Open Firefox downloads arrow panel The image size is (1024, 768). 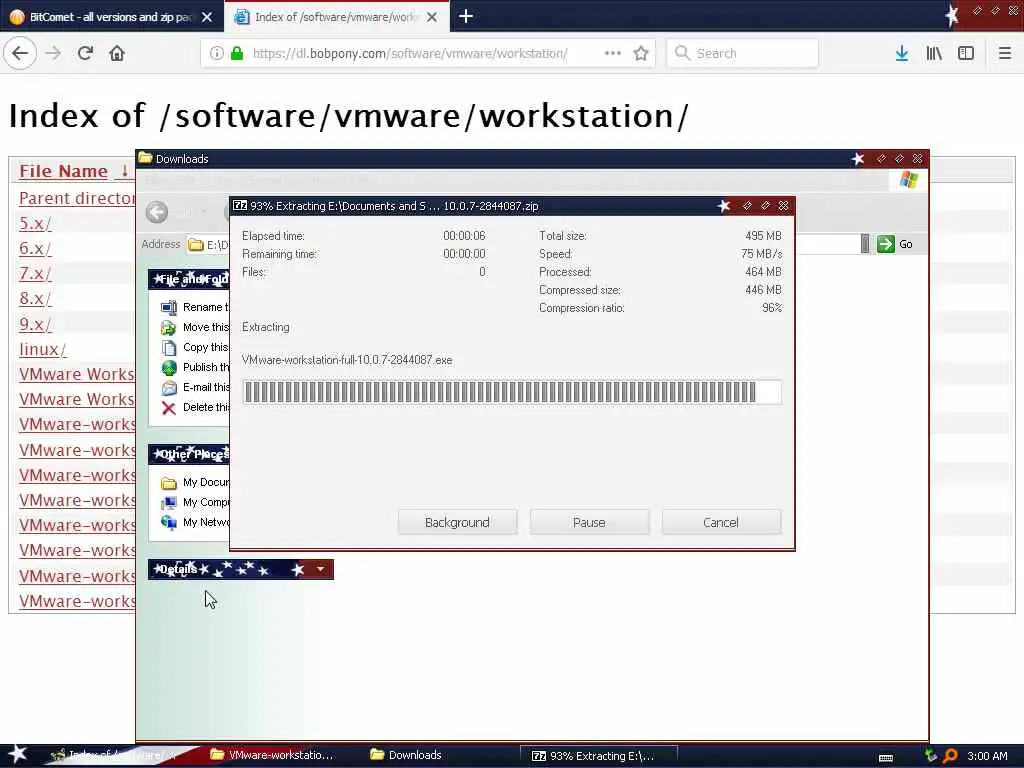pyautogui.click(x=902, y=53)
